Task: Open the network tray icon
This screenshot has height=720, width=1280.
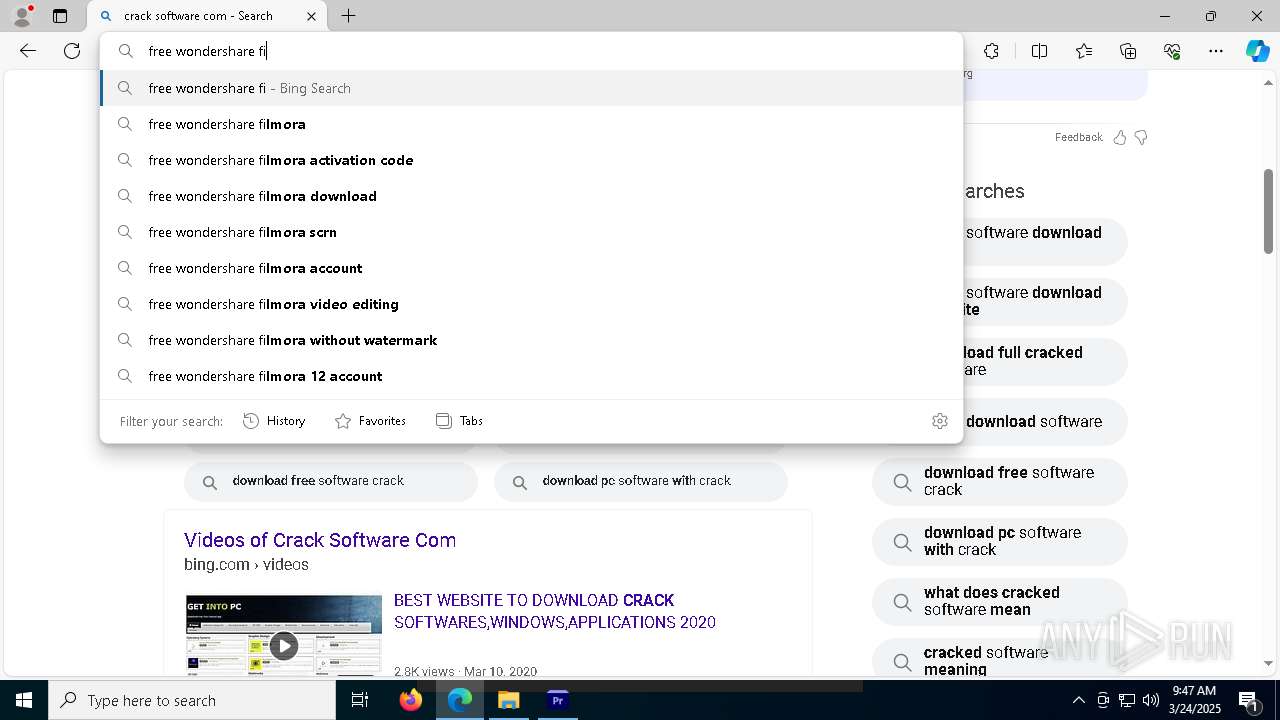Action: (x=1127, y=700)
